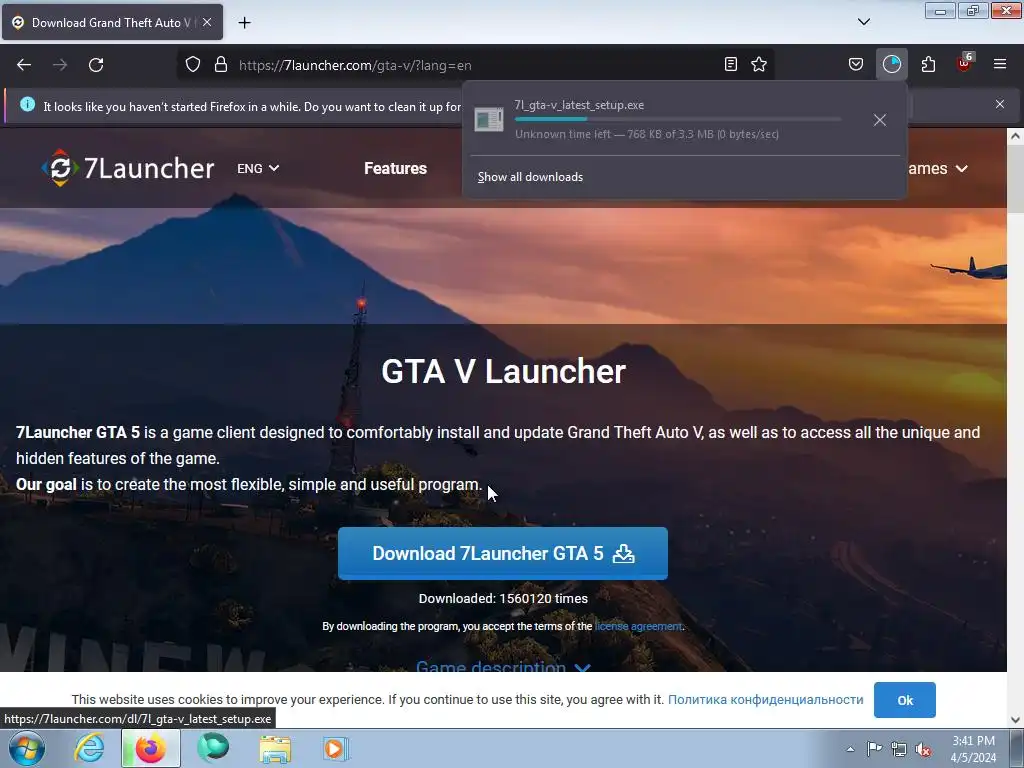Reload the current page
This screenshot has height=768, width=1024.
coord(96,65)
